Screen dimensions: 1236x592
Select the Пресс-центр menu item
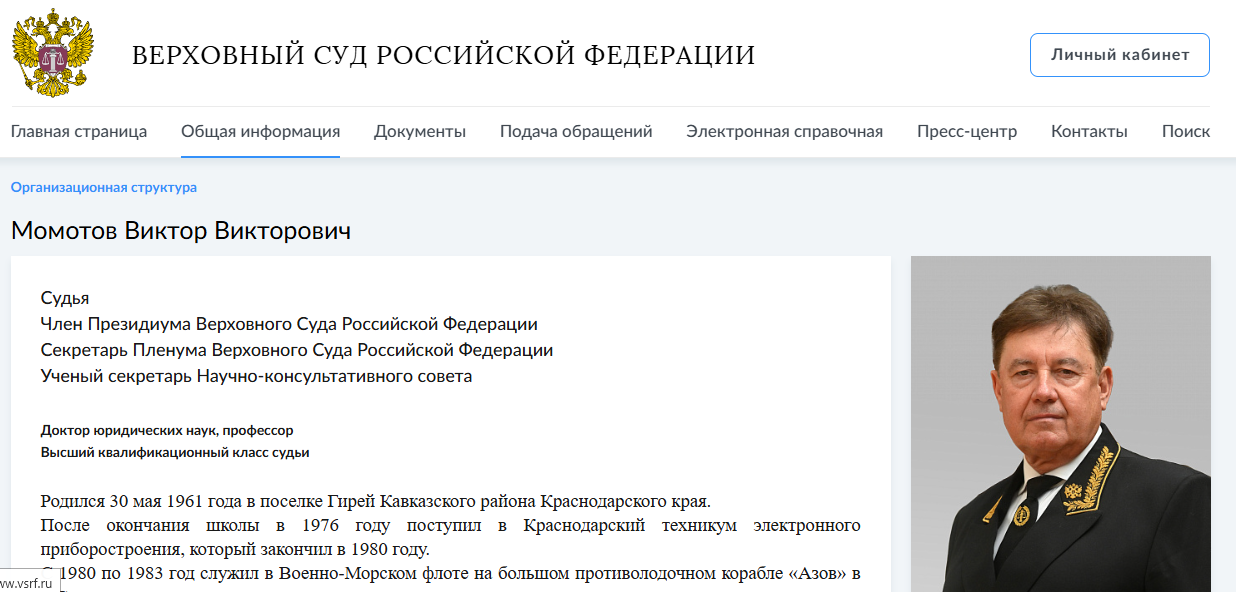click(966, 130)
